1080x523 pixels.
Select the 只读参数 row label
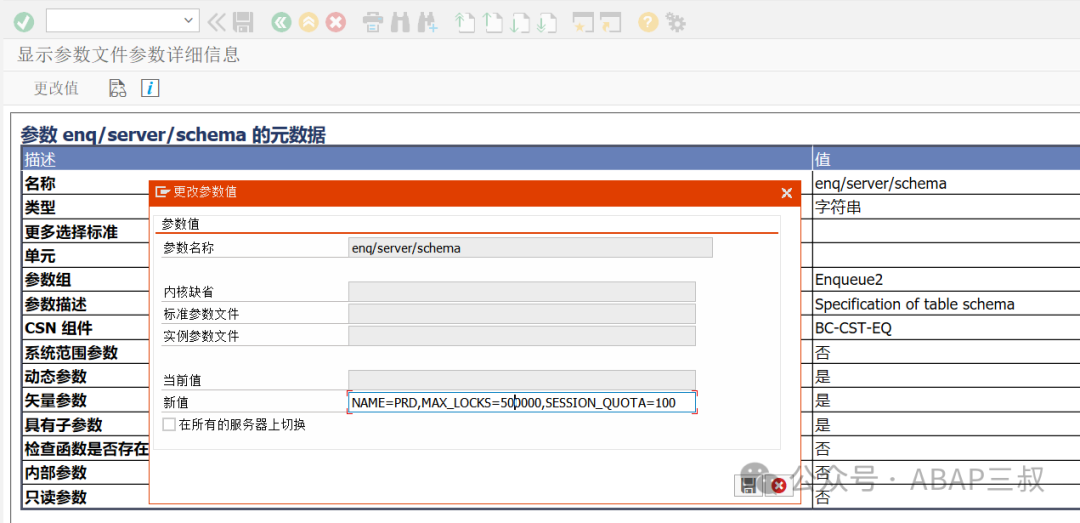[56, 497]
